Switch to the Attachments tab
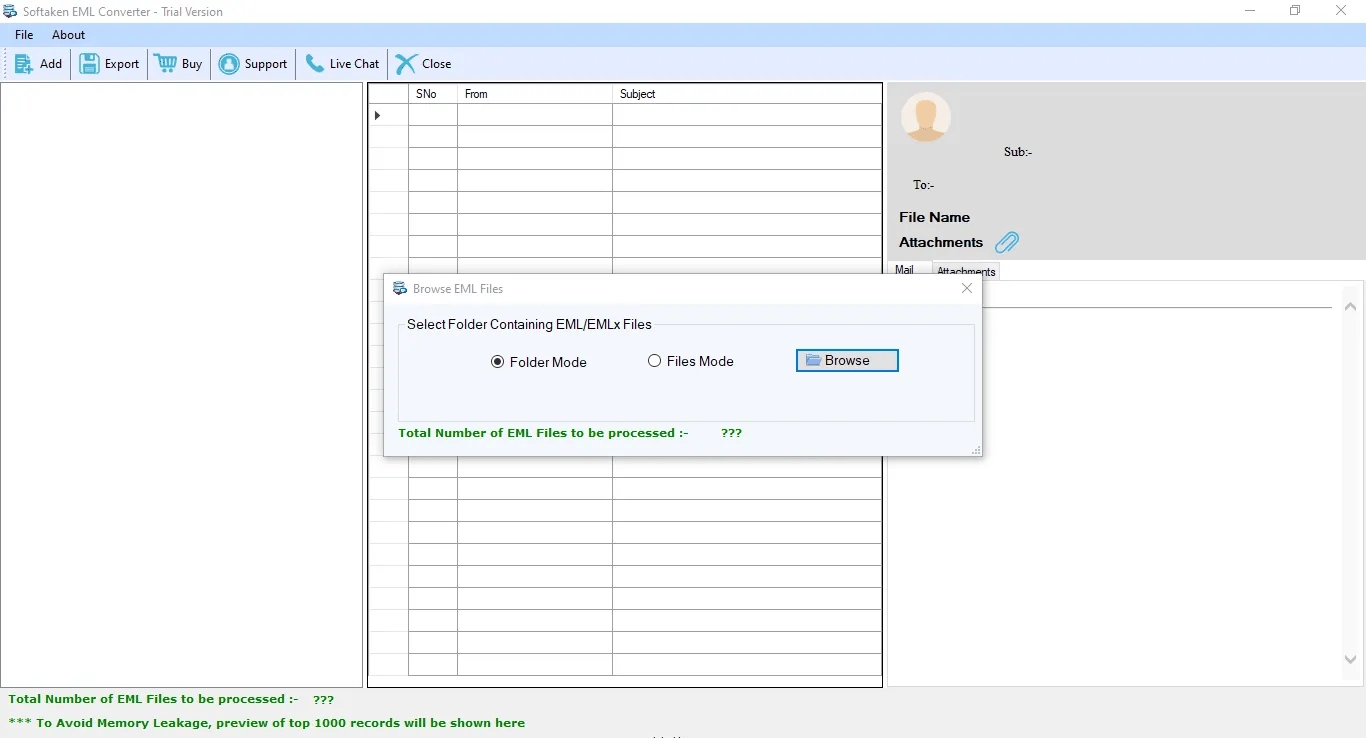This screenshot has height=738, width=1366. coord(965,270)
